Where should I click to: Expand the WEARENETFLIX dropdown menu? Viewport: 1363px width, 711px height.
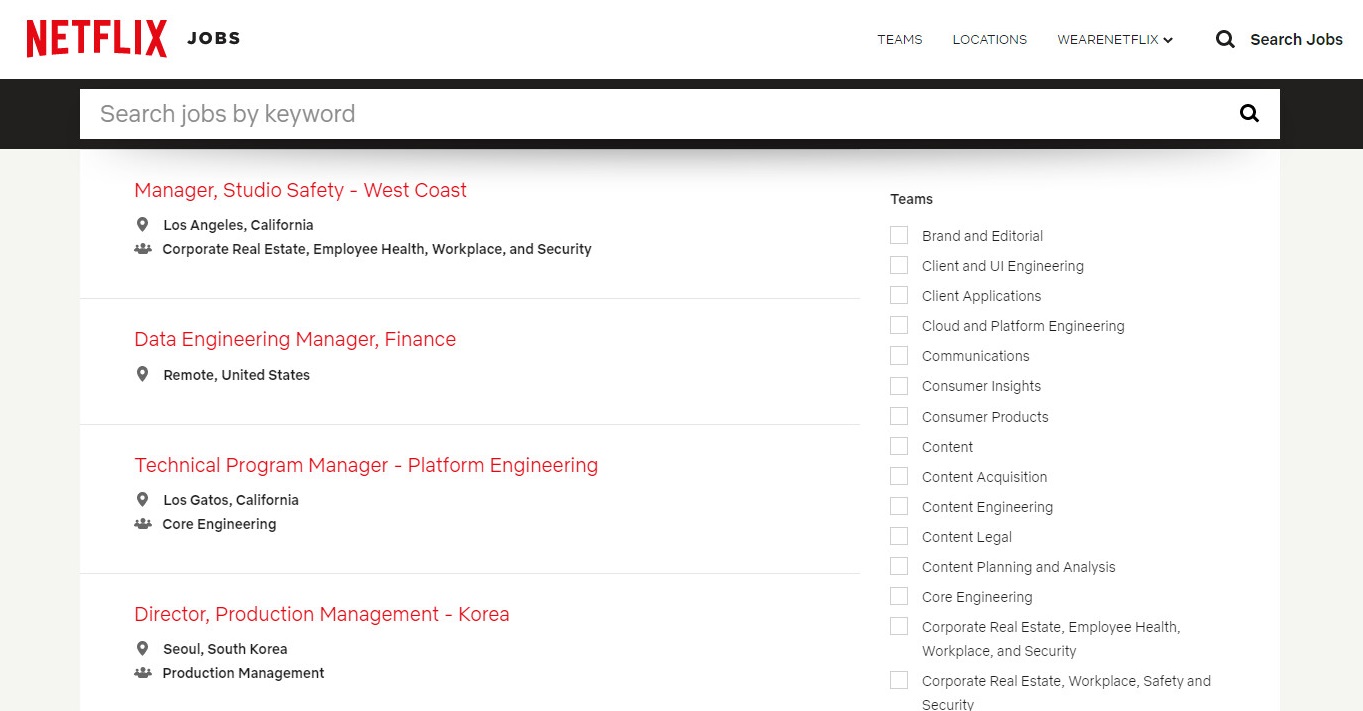[1114, 40]
